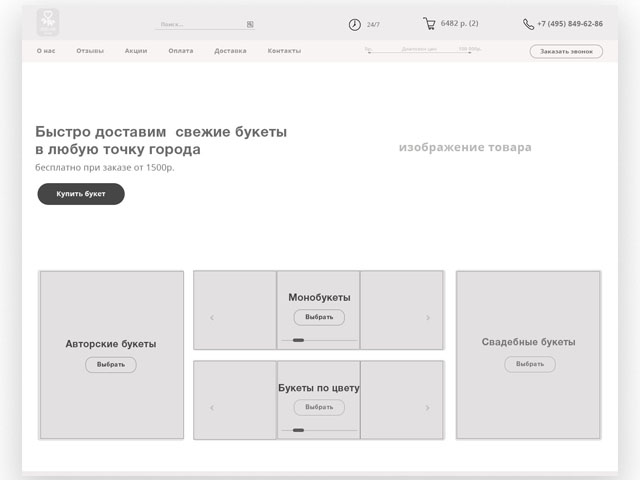
Task: Open the Оплата menu item
Action: click(181, 51)
